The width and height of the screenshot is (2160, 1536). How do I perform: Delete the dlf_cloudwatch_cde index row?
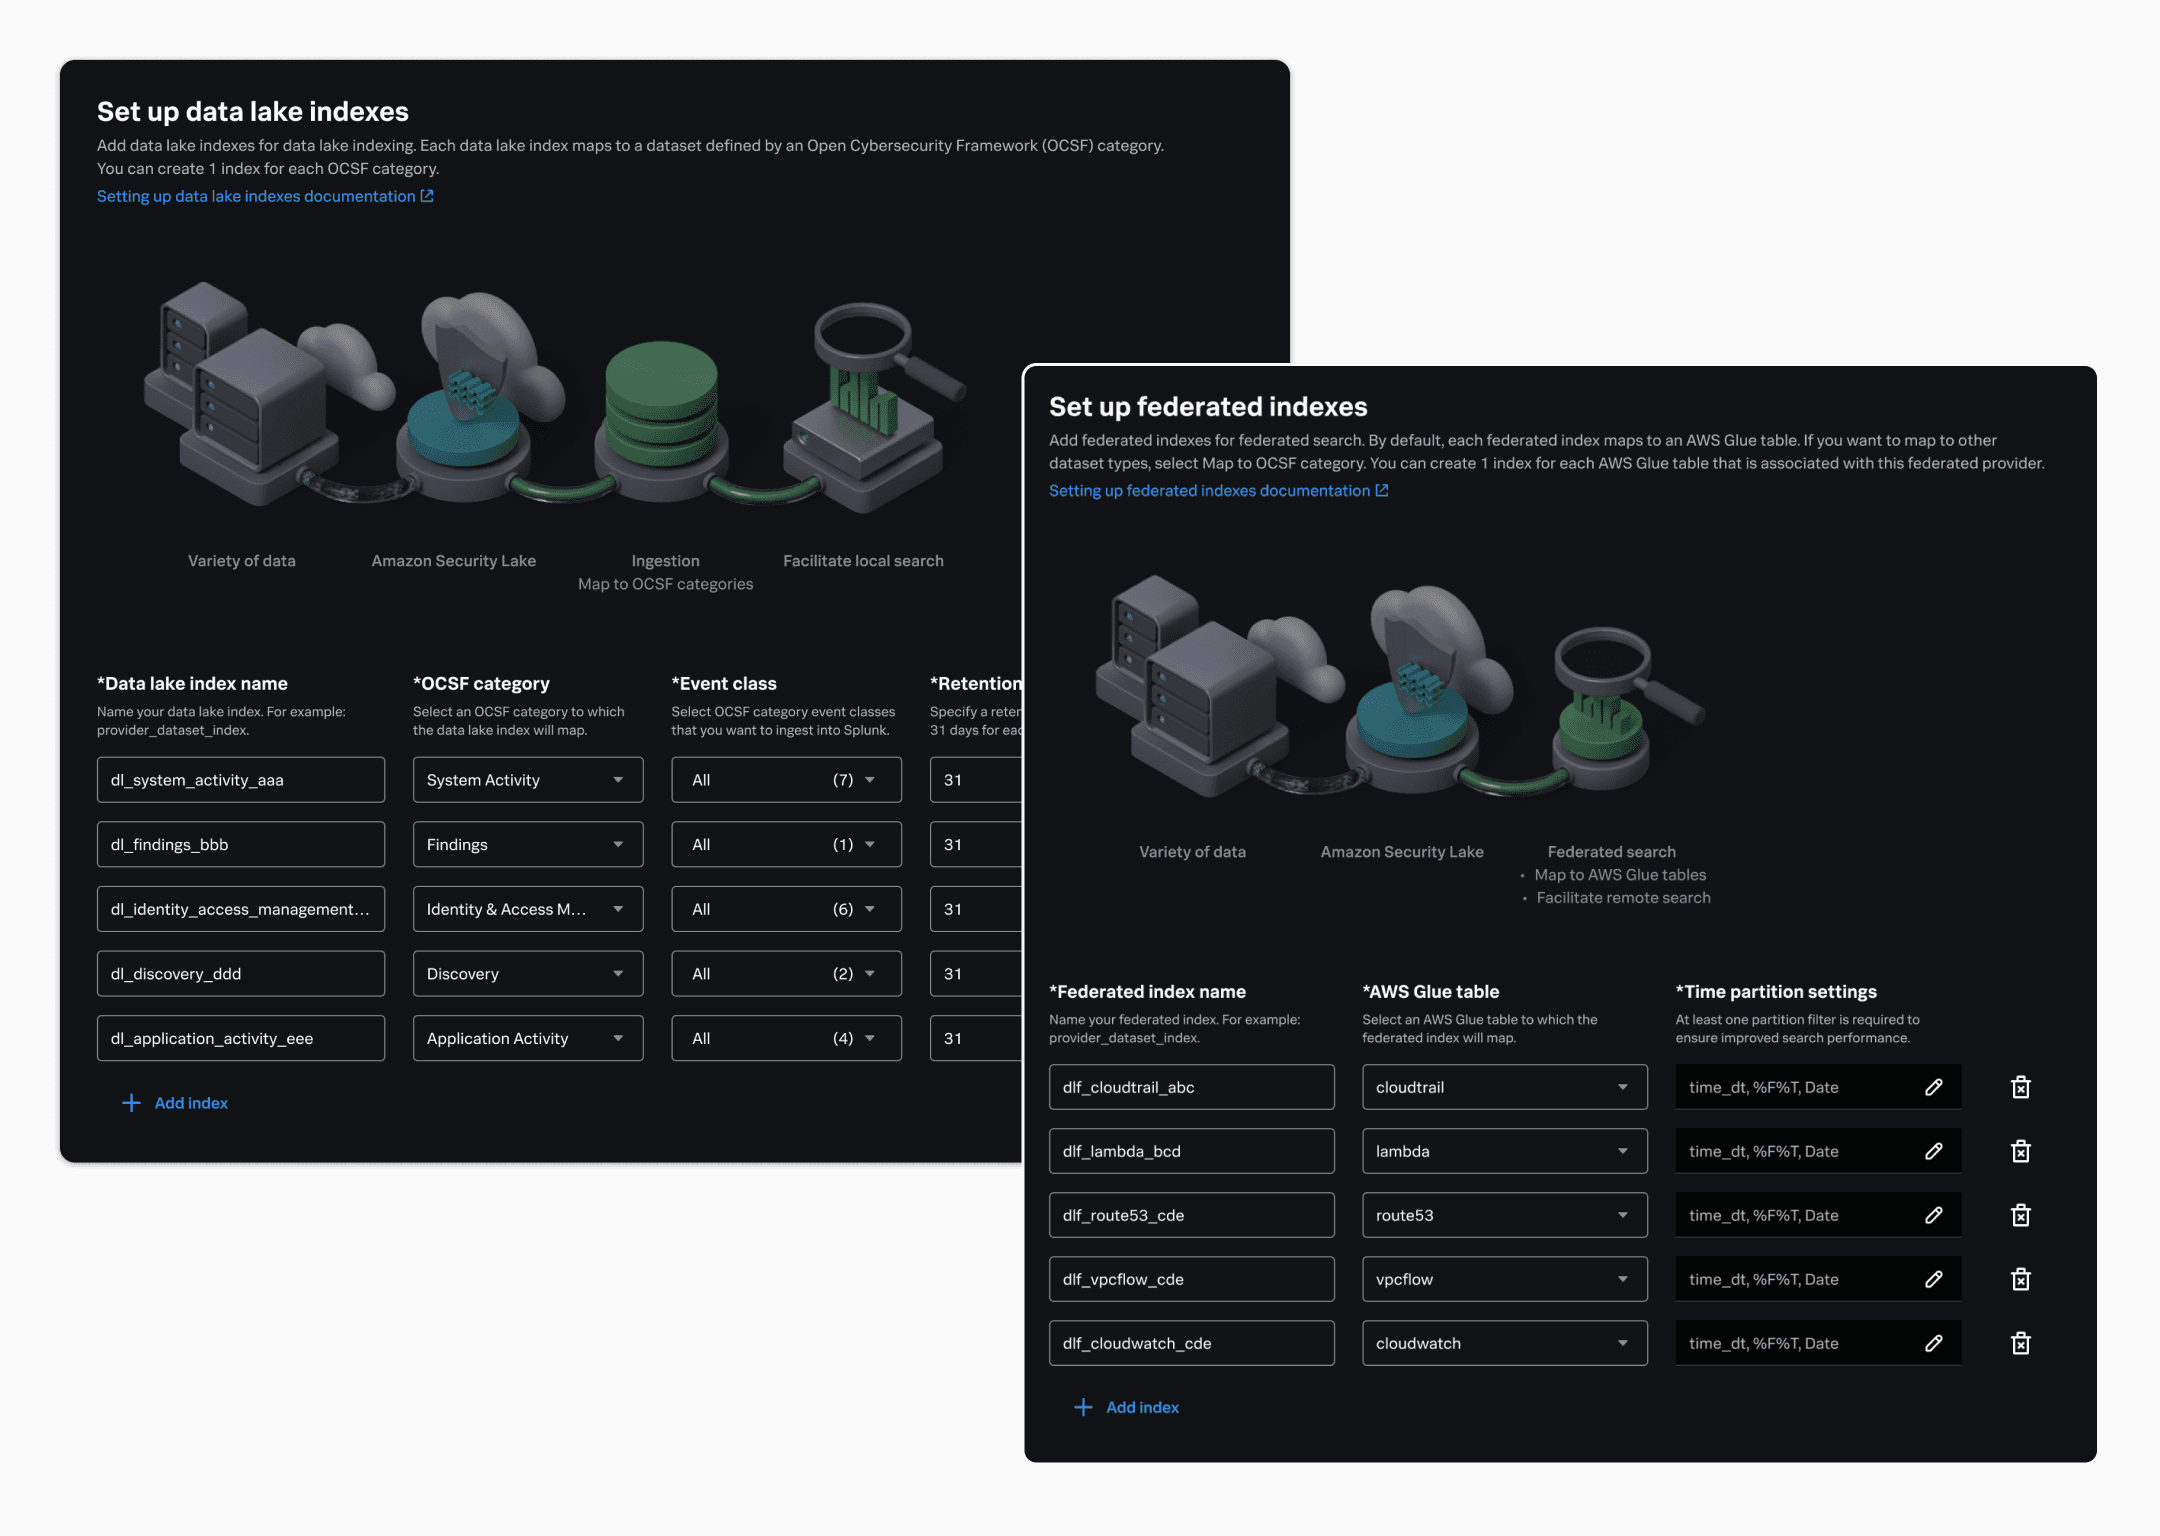click(2020, 1343)
